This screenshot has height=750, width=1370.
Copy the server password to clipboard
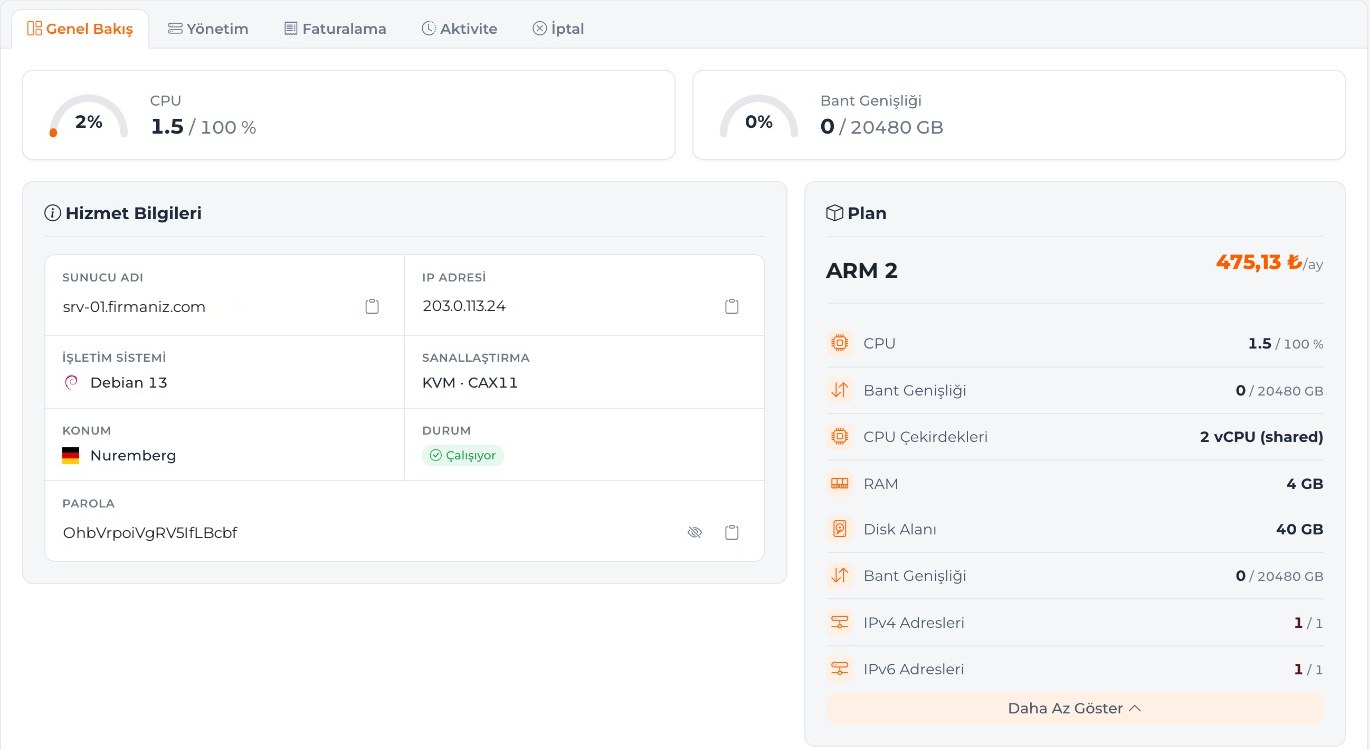732,533
